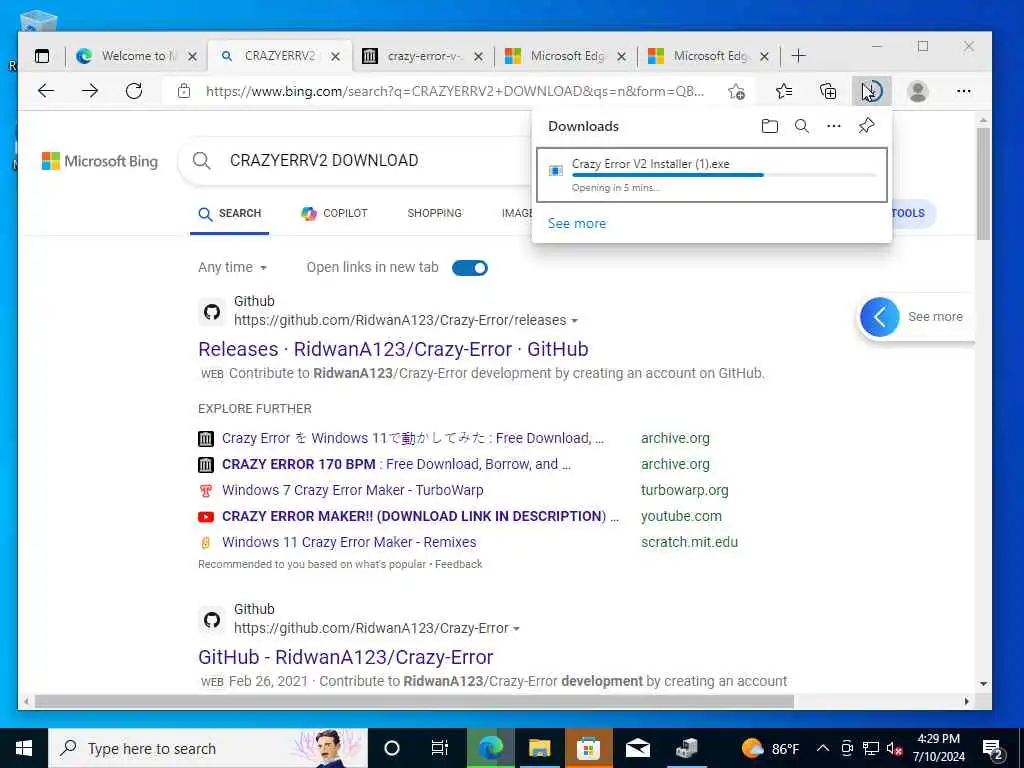Click the Feedback link
The width and height of the screenshot is (1024, 768).
[458, 564]
